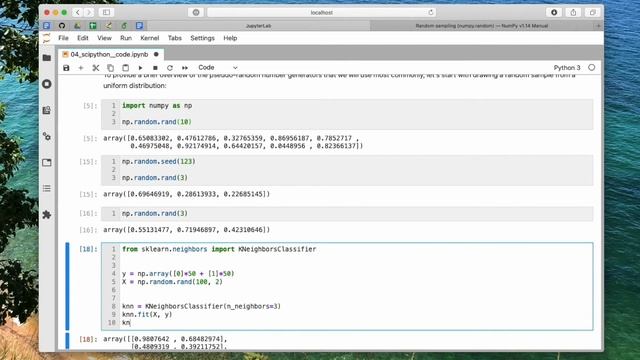Open the Run menu
Viewport: 640px width, 360px height.
126,38
